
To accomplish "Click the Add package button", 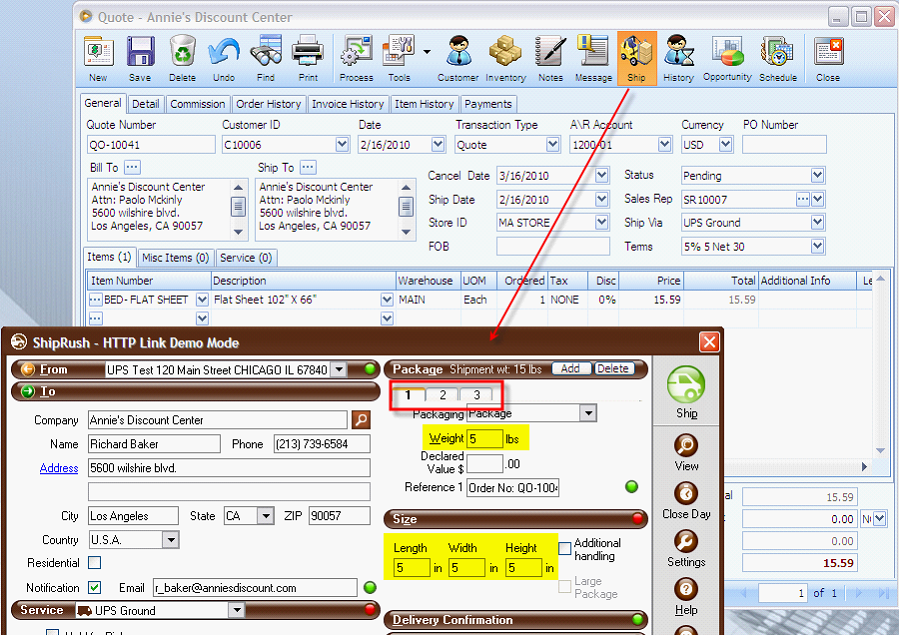I will [x=571, y=369].
